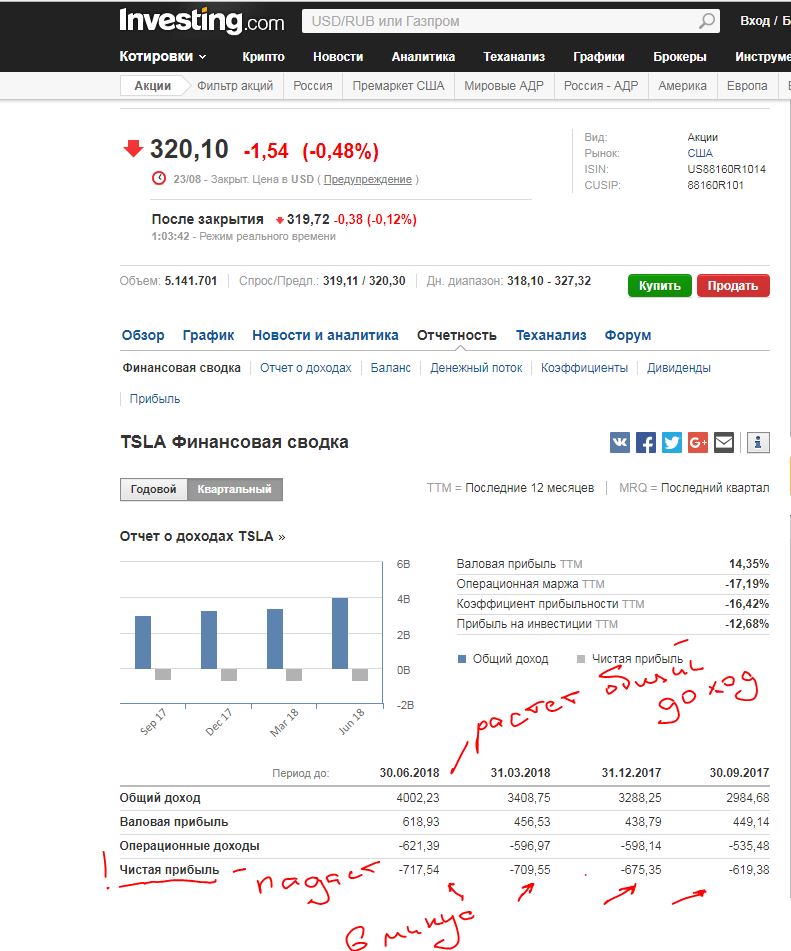Click the red down arrow beside the 320,10 price

(x=133, y=148)
